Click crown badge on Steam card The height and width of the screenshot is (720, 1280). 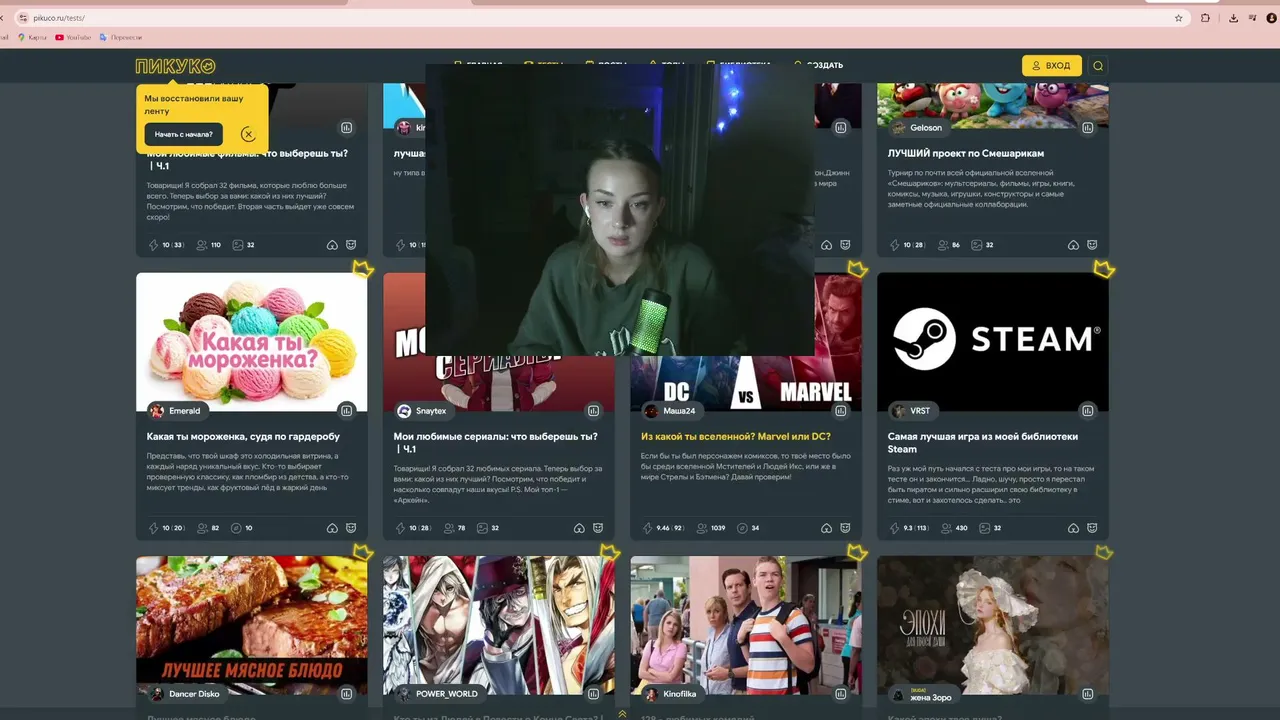[x=1104, y=269]
